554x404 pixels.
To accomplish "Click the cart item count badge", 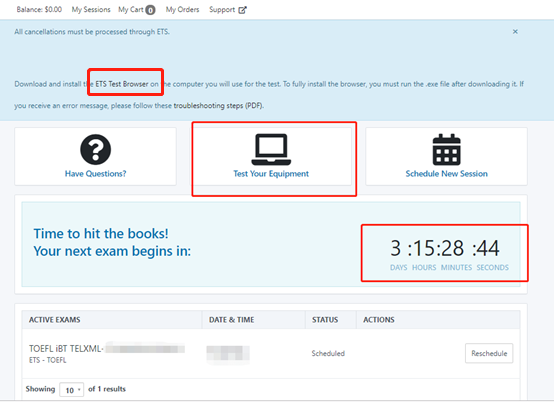I will [x=151, y=10].
